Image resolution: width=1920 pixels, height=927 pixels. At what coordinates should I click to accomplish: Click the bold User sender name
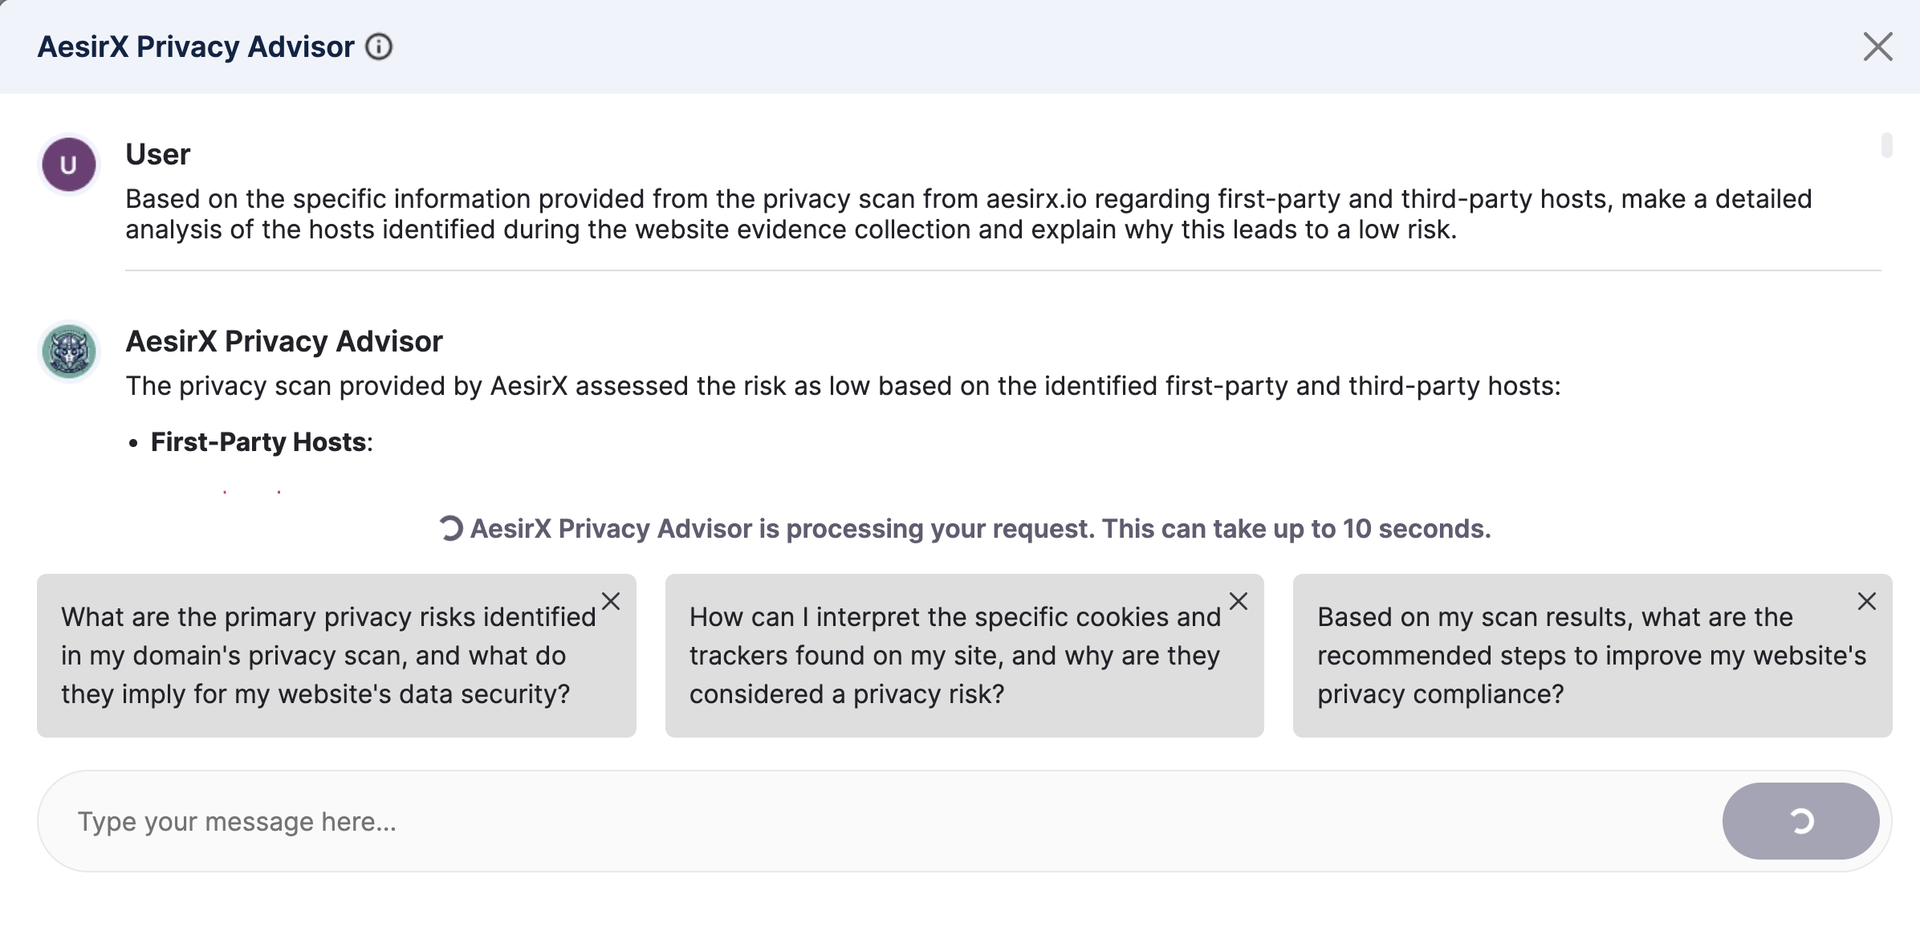coord(158,155)
